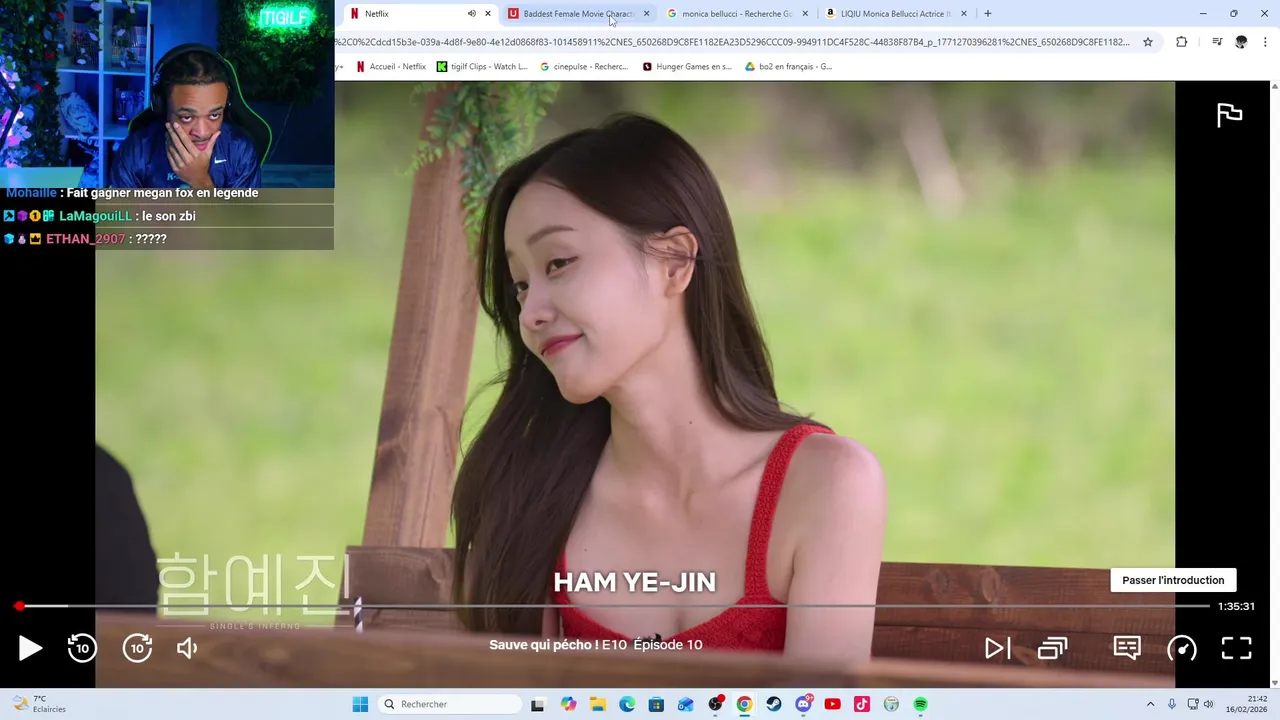Open Windows Start menu

[360, 704]
